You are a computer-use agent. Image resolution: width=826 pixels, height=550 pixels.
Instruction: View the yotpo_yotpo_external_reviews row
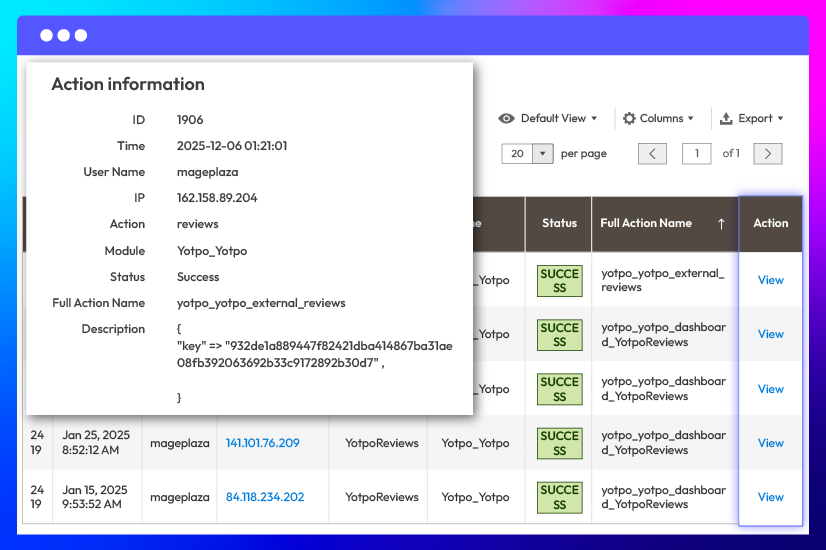point(771,280)
